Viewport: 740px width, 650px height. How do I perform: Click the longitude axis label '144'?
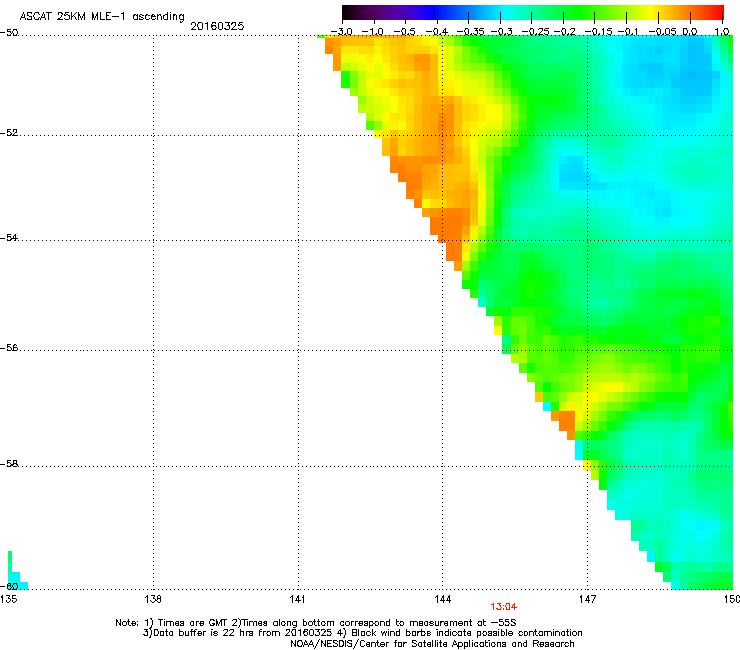(443, 599)
